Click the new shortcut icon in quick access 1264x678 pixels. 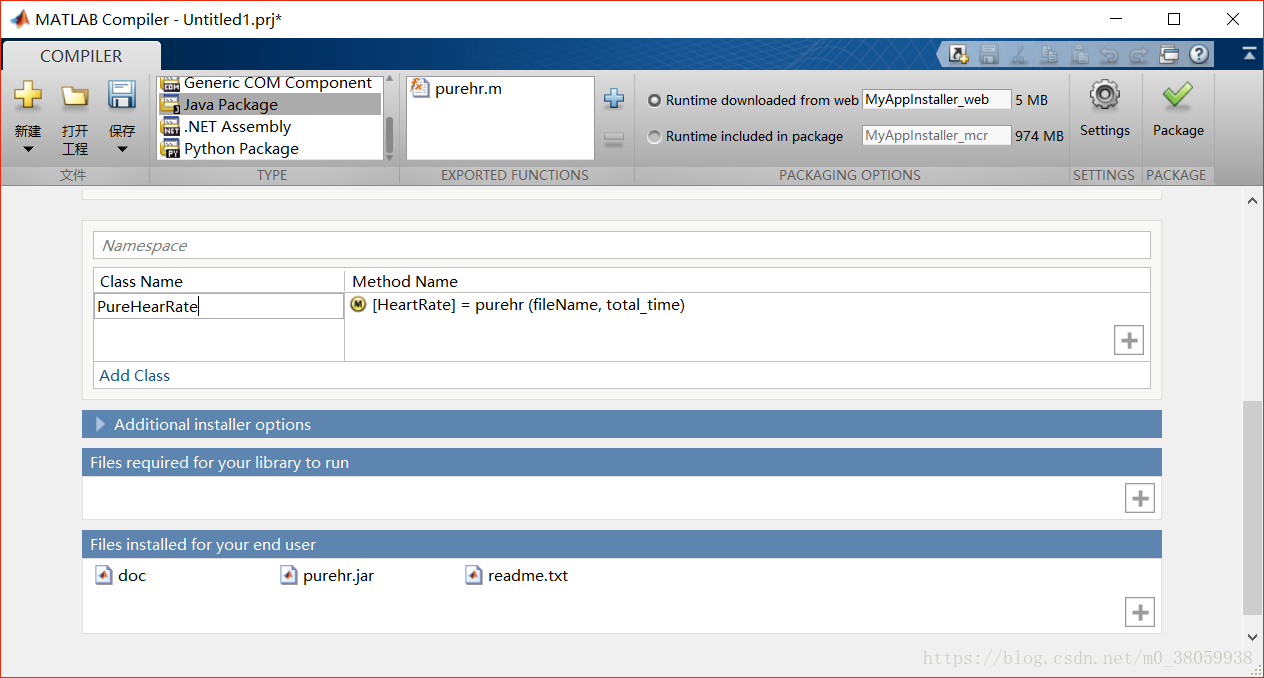pyautogui.click(x=959, y=55)
